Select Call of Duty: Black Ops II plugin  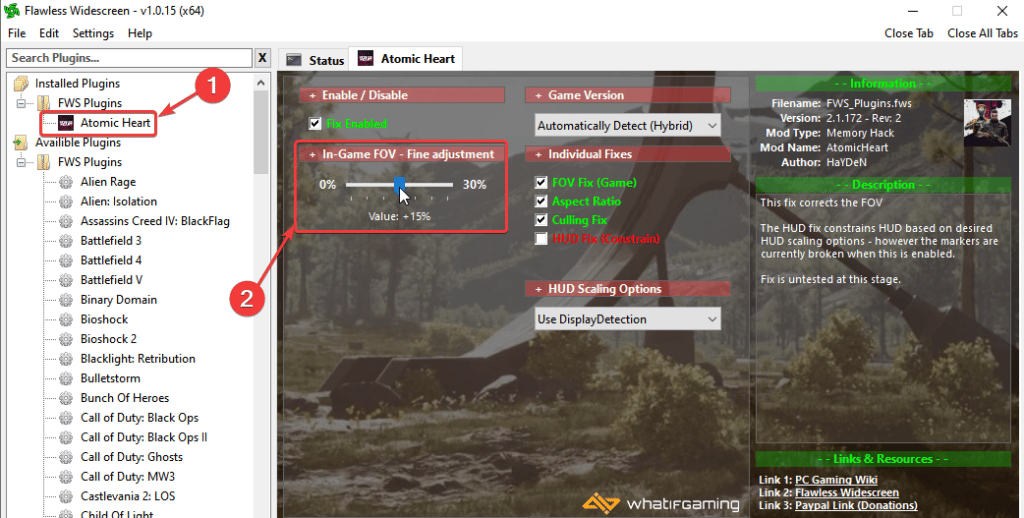pyautogui.click(x=144, y=437)
